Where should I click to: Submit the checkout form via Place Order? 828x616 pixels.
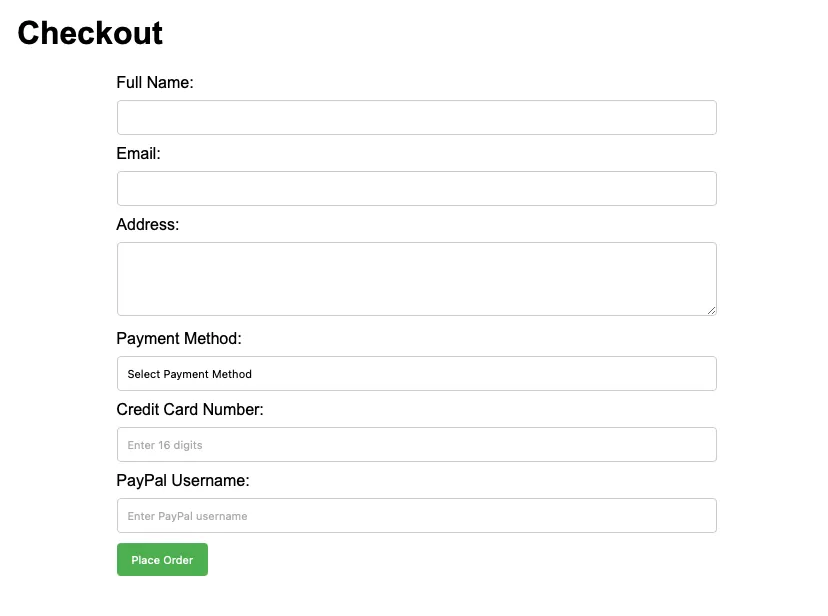(161, 560)
